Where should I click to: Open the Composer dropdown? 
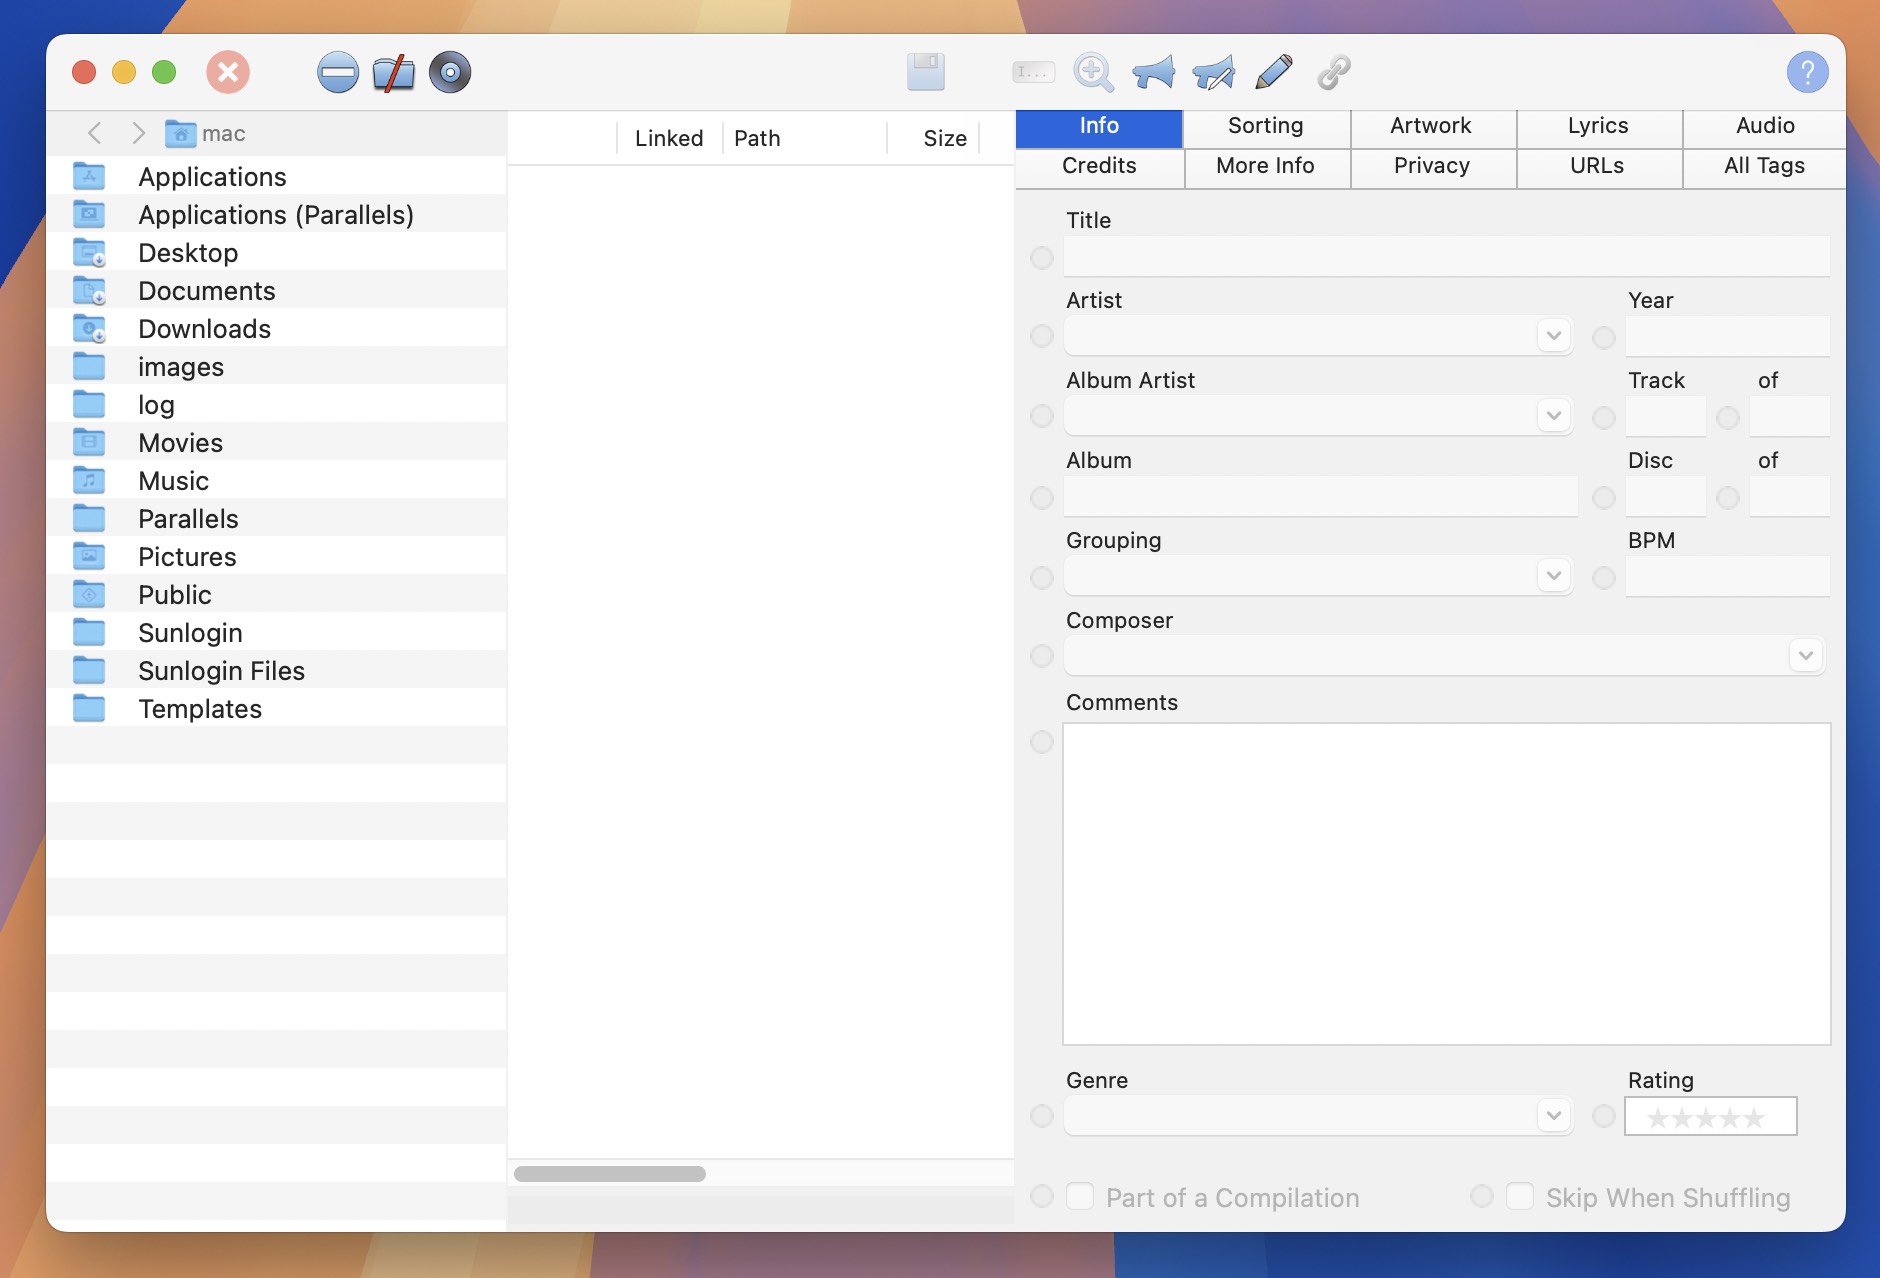[1805, 656]
